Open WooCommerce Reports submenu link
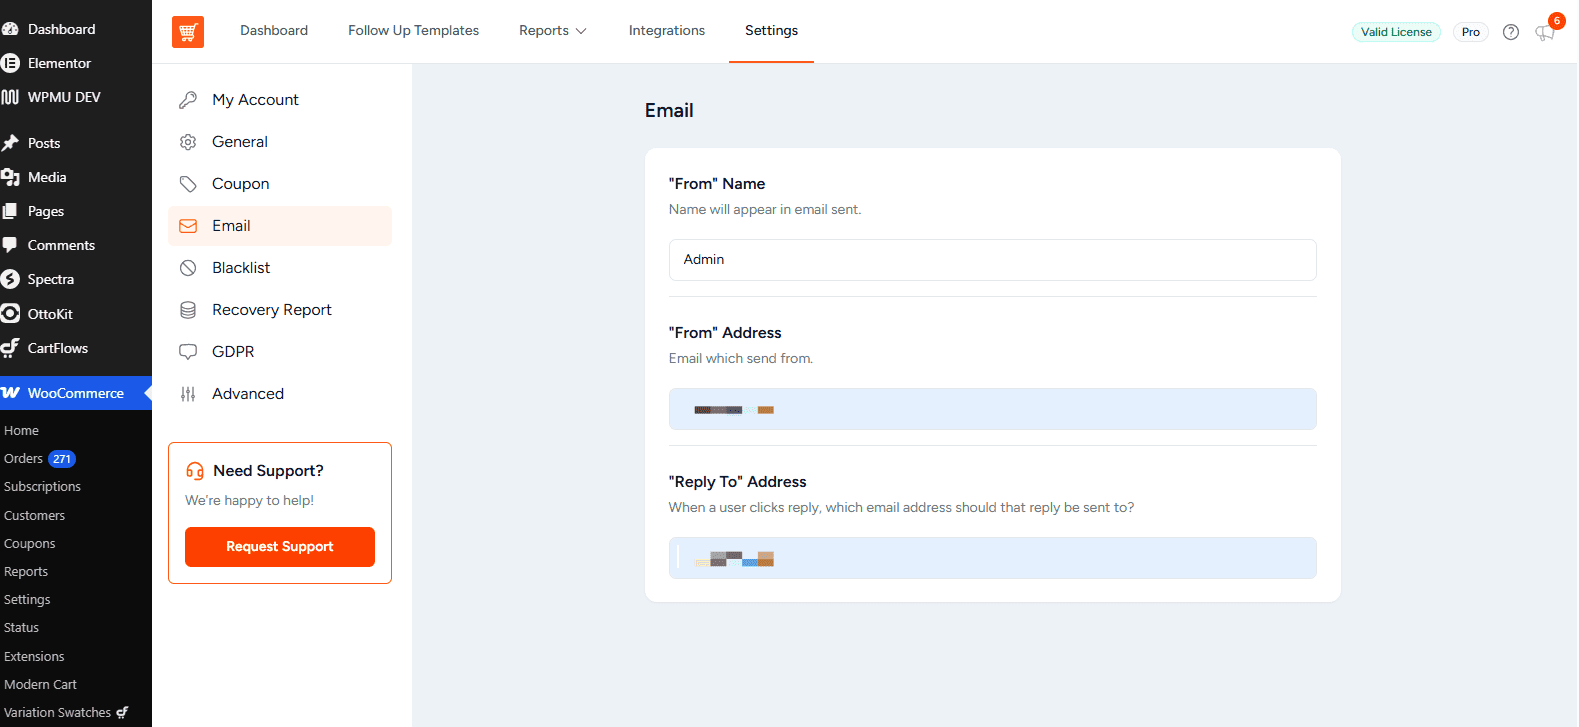1579x727 pixels. click(26, 572)
